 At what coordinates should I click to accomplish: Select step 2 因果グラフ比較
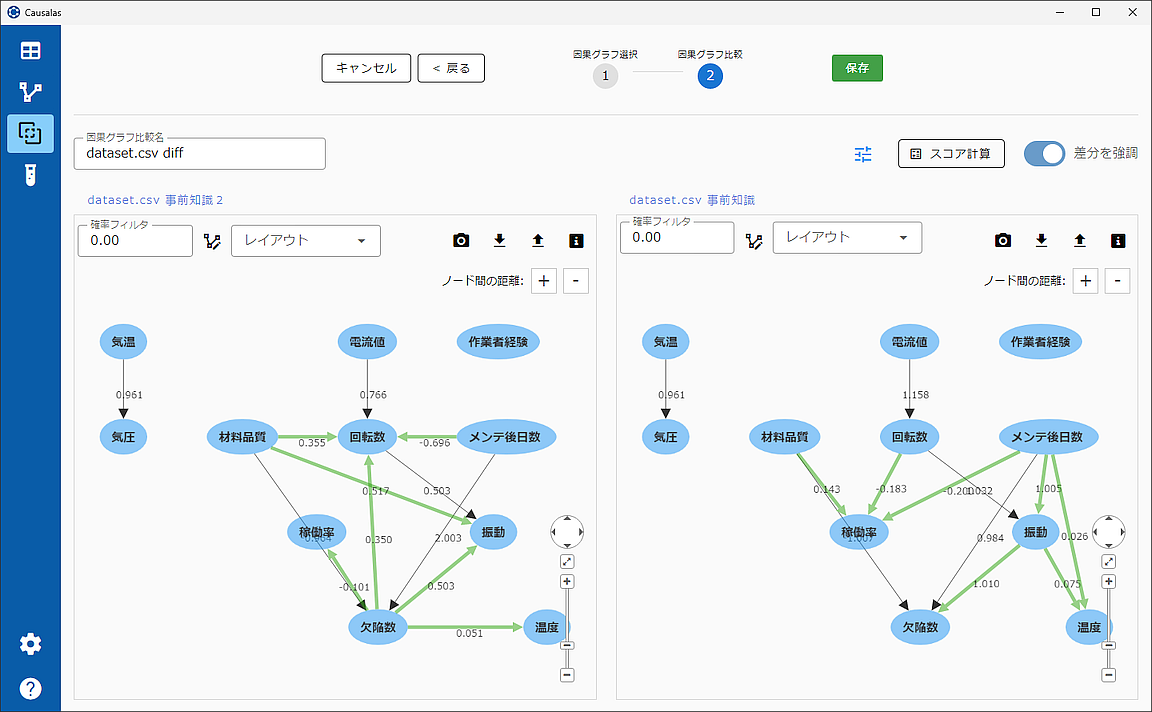click(710, 75)
